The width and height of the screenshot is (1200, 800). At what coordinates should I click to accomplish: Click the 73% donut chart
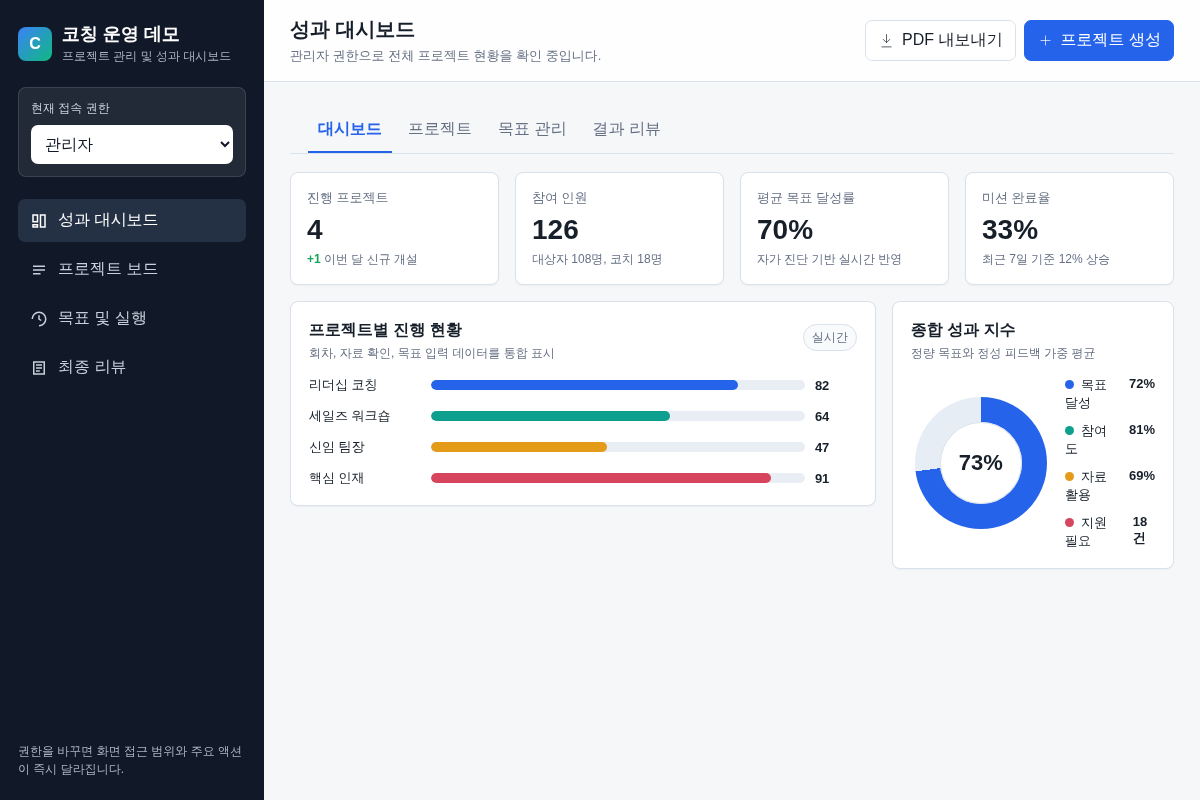(981, 463)
